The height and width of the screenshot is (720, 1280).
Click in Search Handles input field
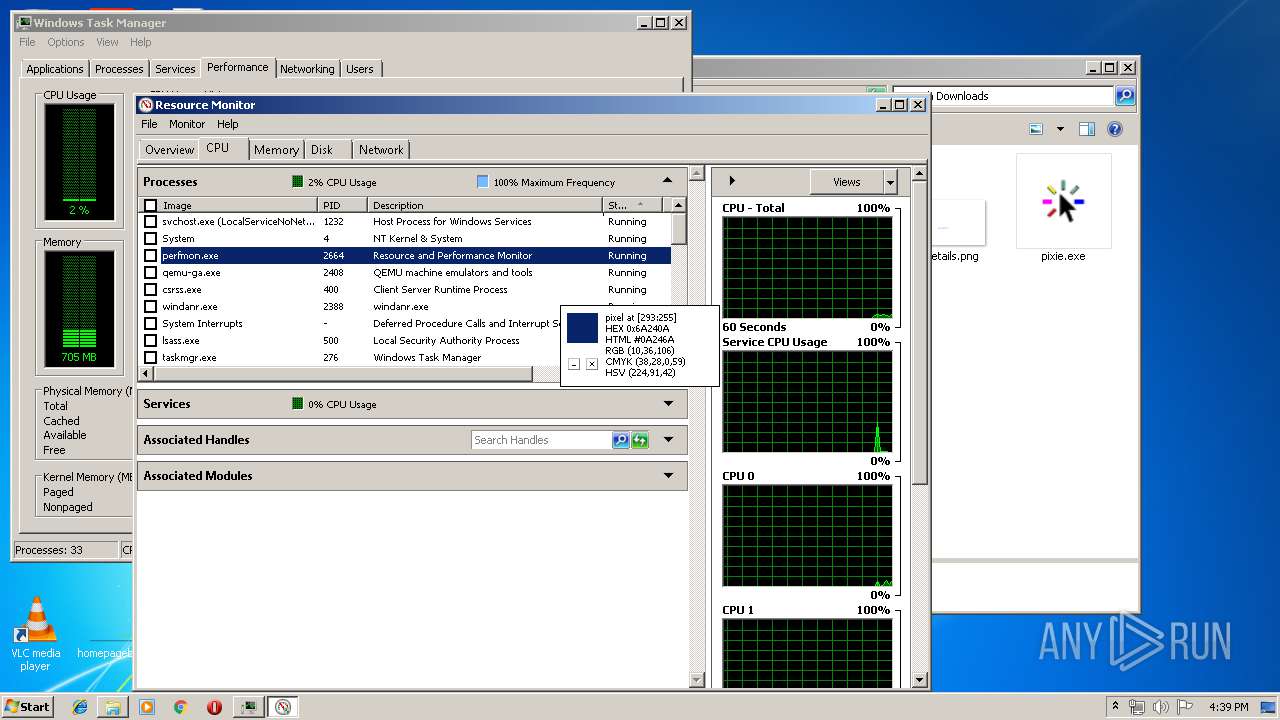point(541,440)
